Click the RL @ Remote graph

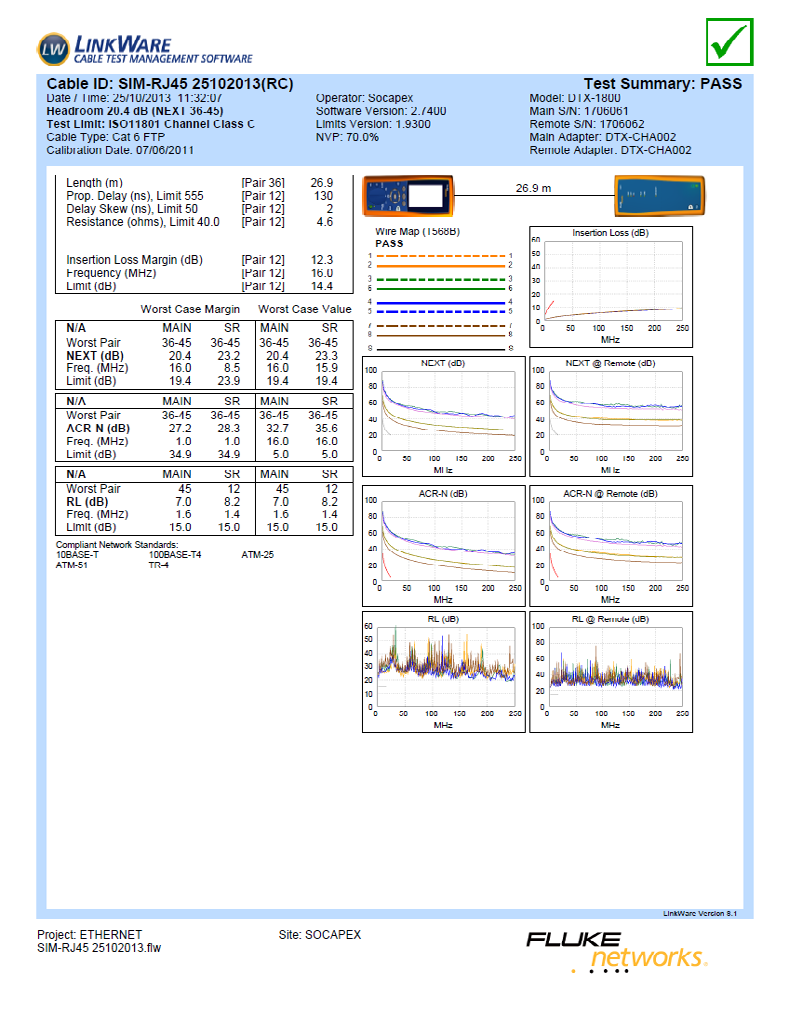coord(610,671)
